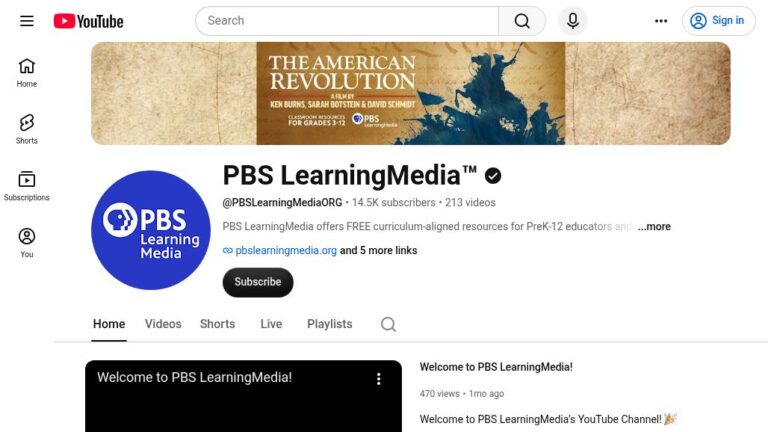This screenshot has height=432, width=768.
Task: Open Shorts in the sidebar
Action: pos(27,130)
